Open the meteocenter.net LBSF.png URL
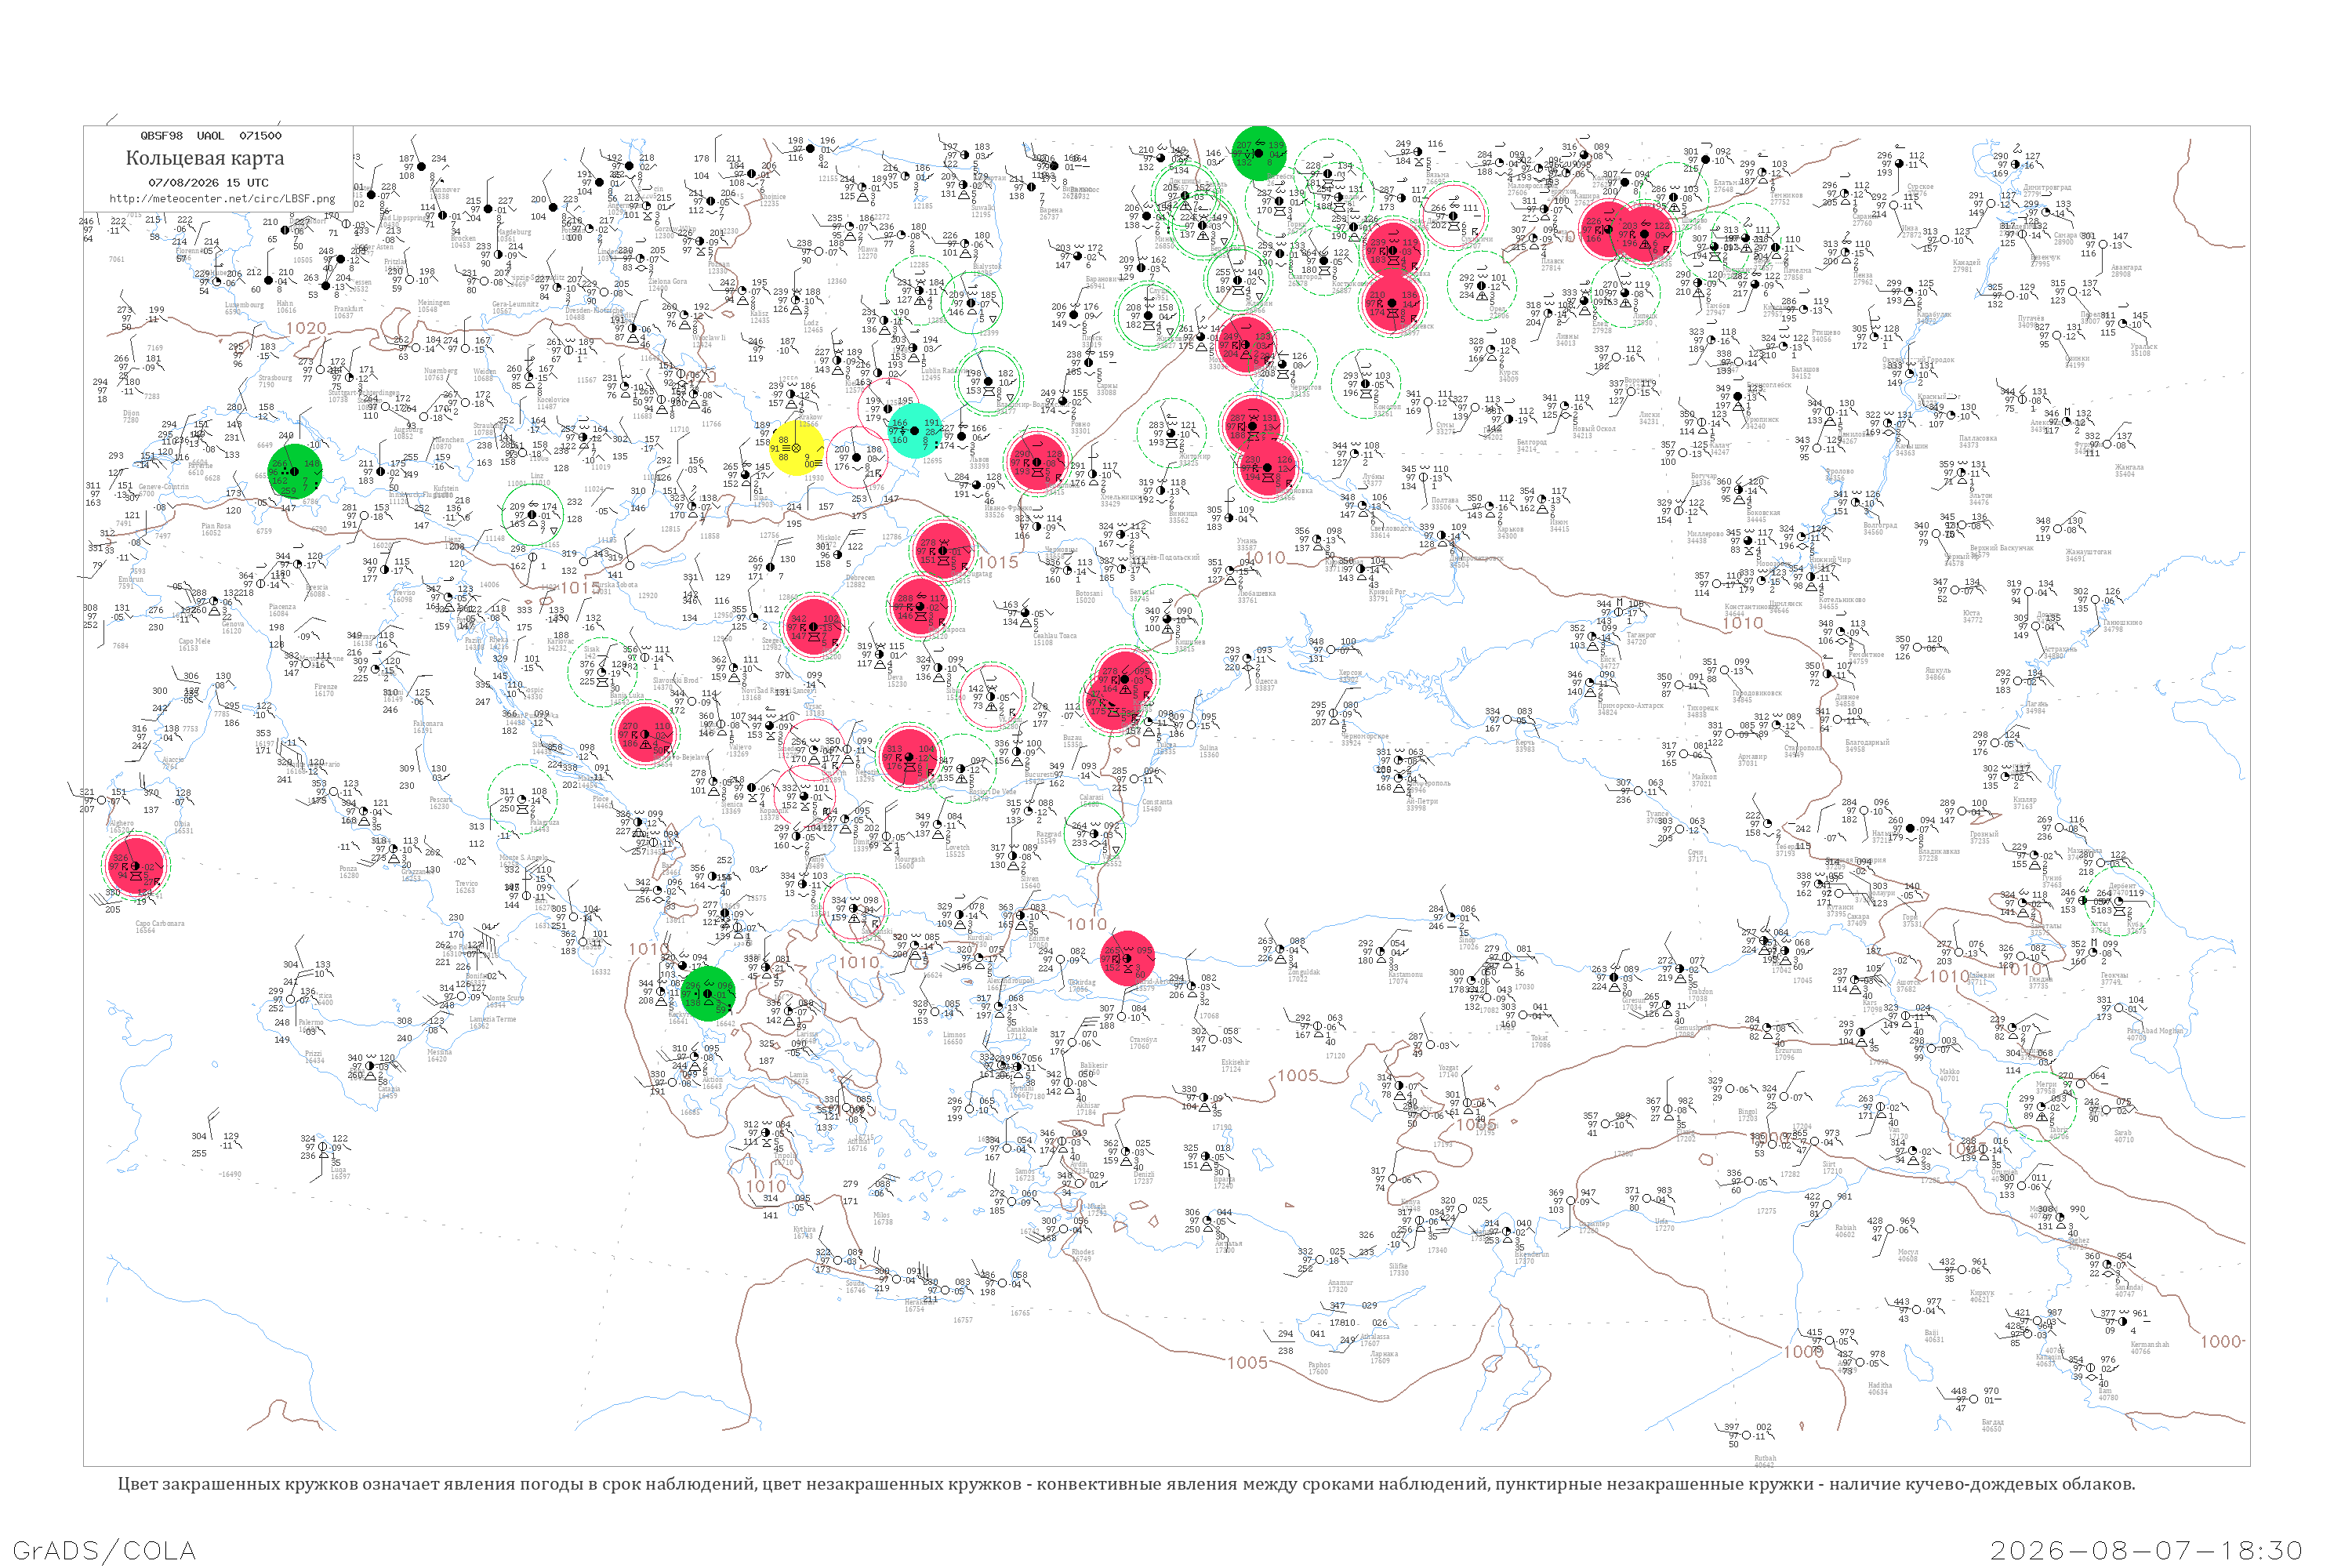Image resolution: width=2352 pixels, height=1568 pixels. (222, 199)
